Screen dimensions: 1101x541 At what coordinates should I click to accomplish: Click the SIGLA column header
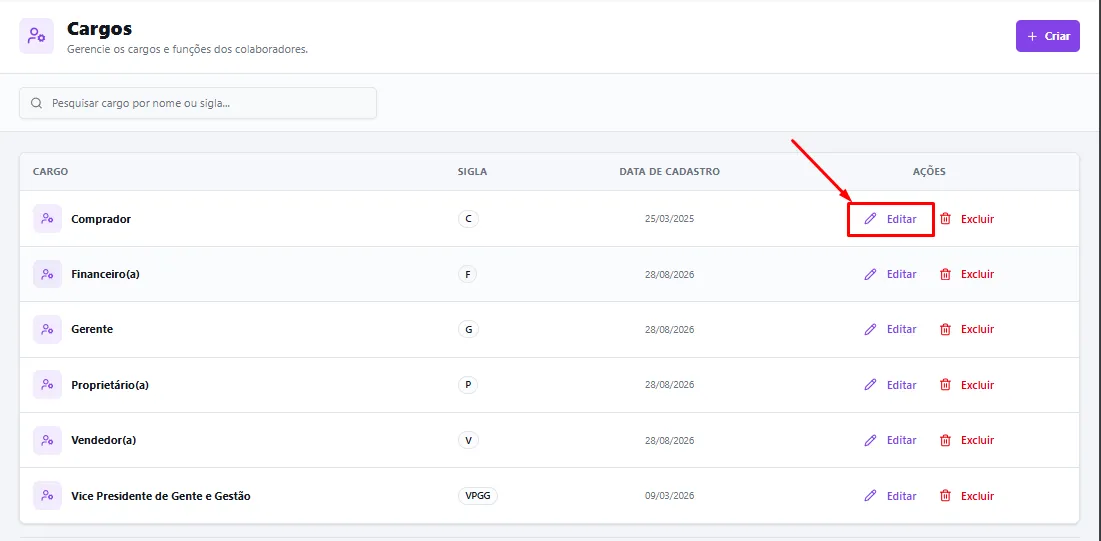(x=473, y=171)
